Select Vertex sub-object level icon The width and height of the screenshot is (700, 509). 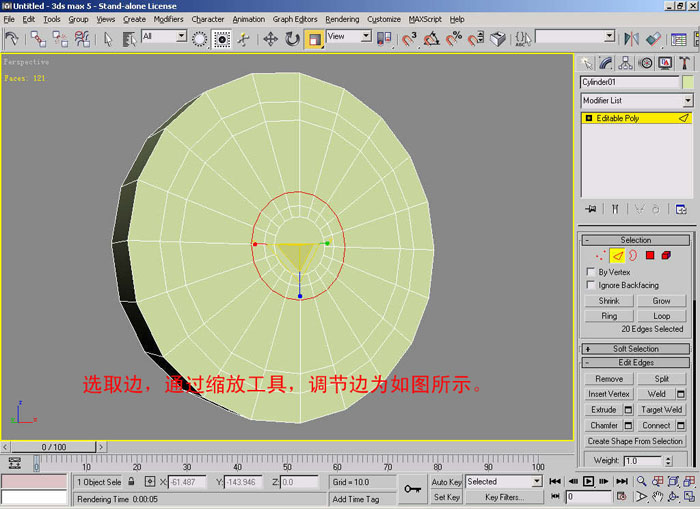click(x=601, y=255)
